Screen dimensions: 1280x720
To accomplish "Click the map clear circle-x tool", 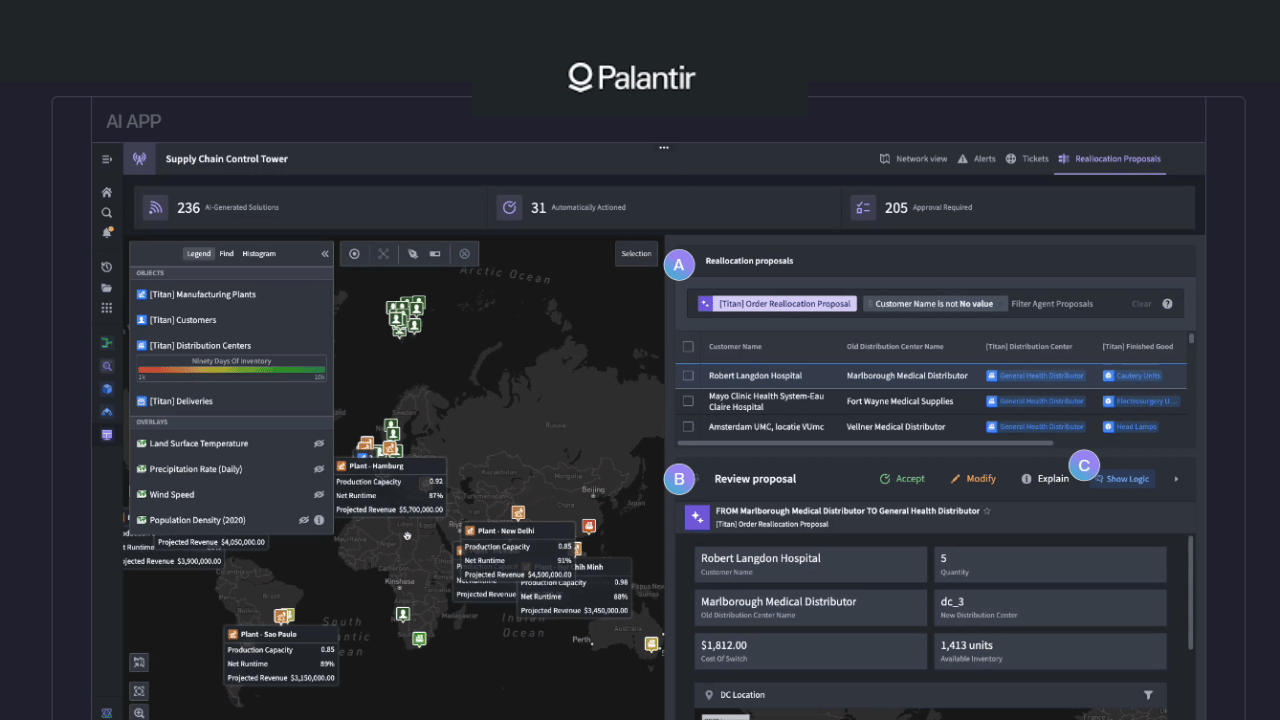I will (464, 254).
